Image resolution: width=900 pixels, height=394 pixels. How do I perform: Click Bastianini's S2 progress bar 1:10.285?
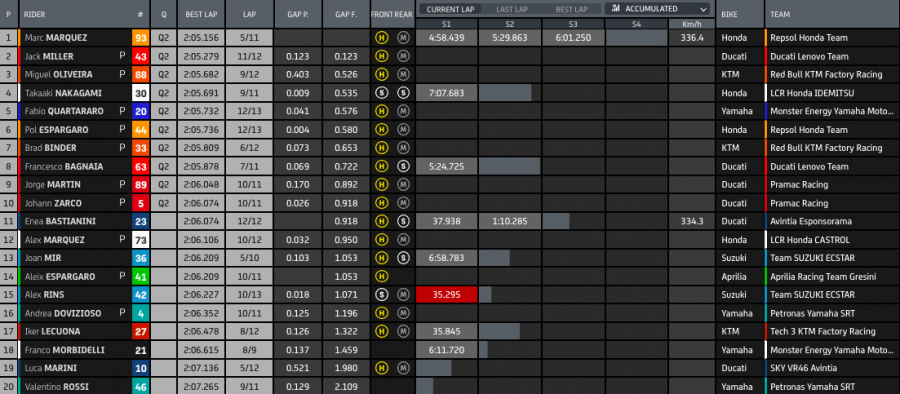point(510,221)
